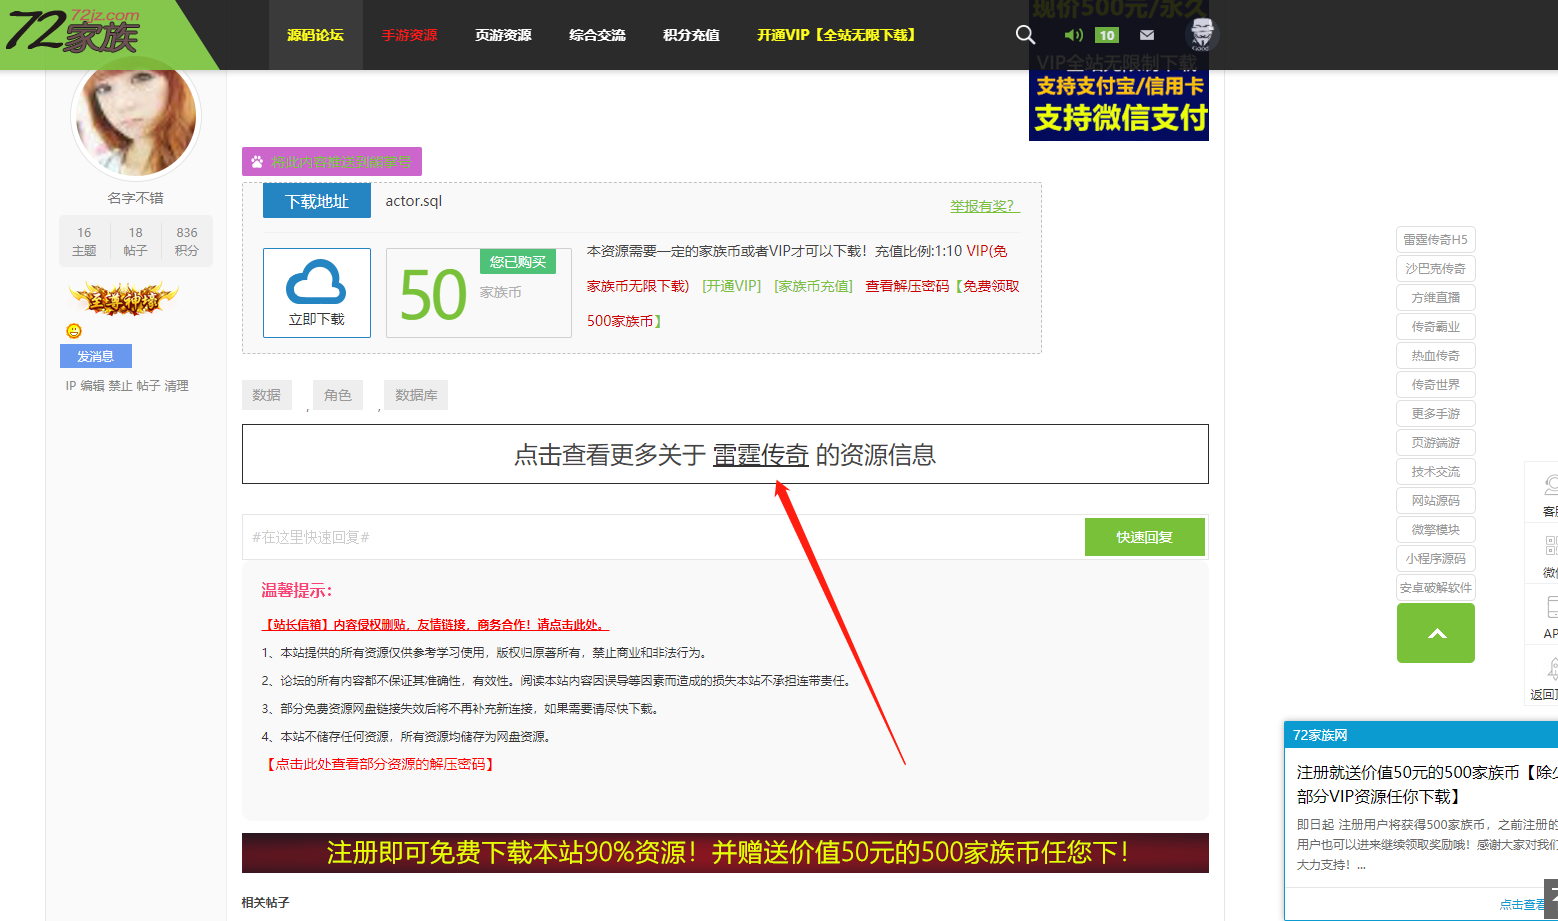Click the 传奇霸业 sidebar tag

1436,327
